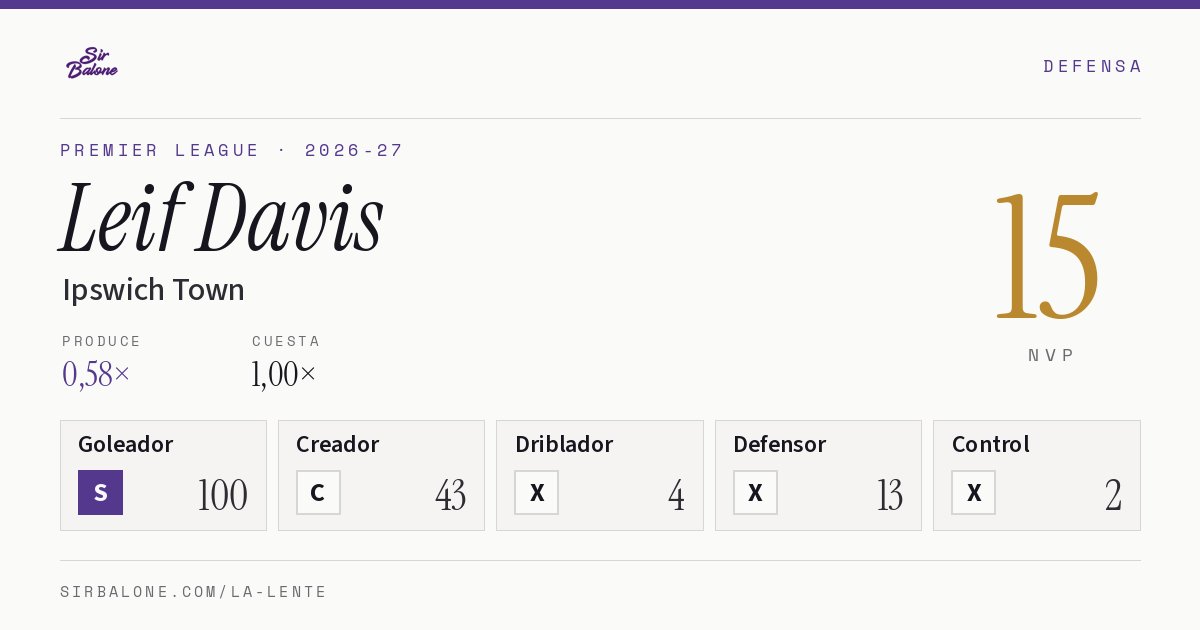
Task: Click the X badge under Driblador
Action: pos(536,492)
